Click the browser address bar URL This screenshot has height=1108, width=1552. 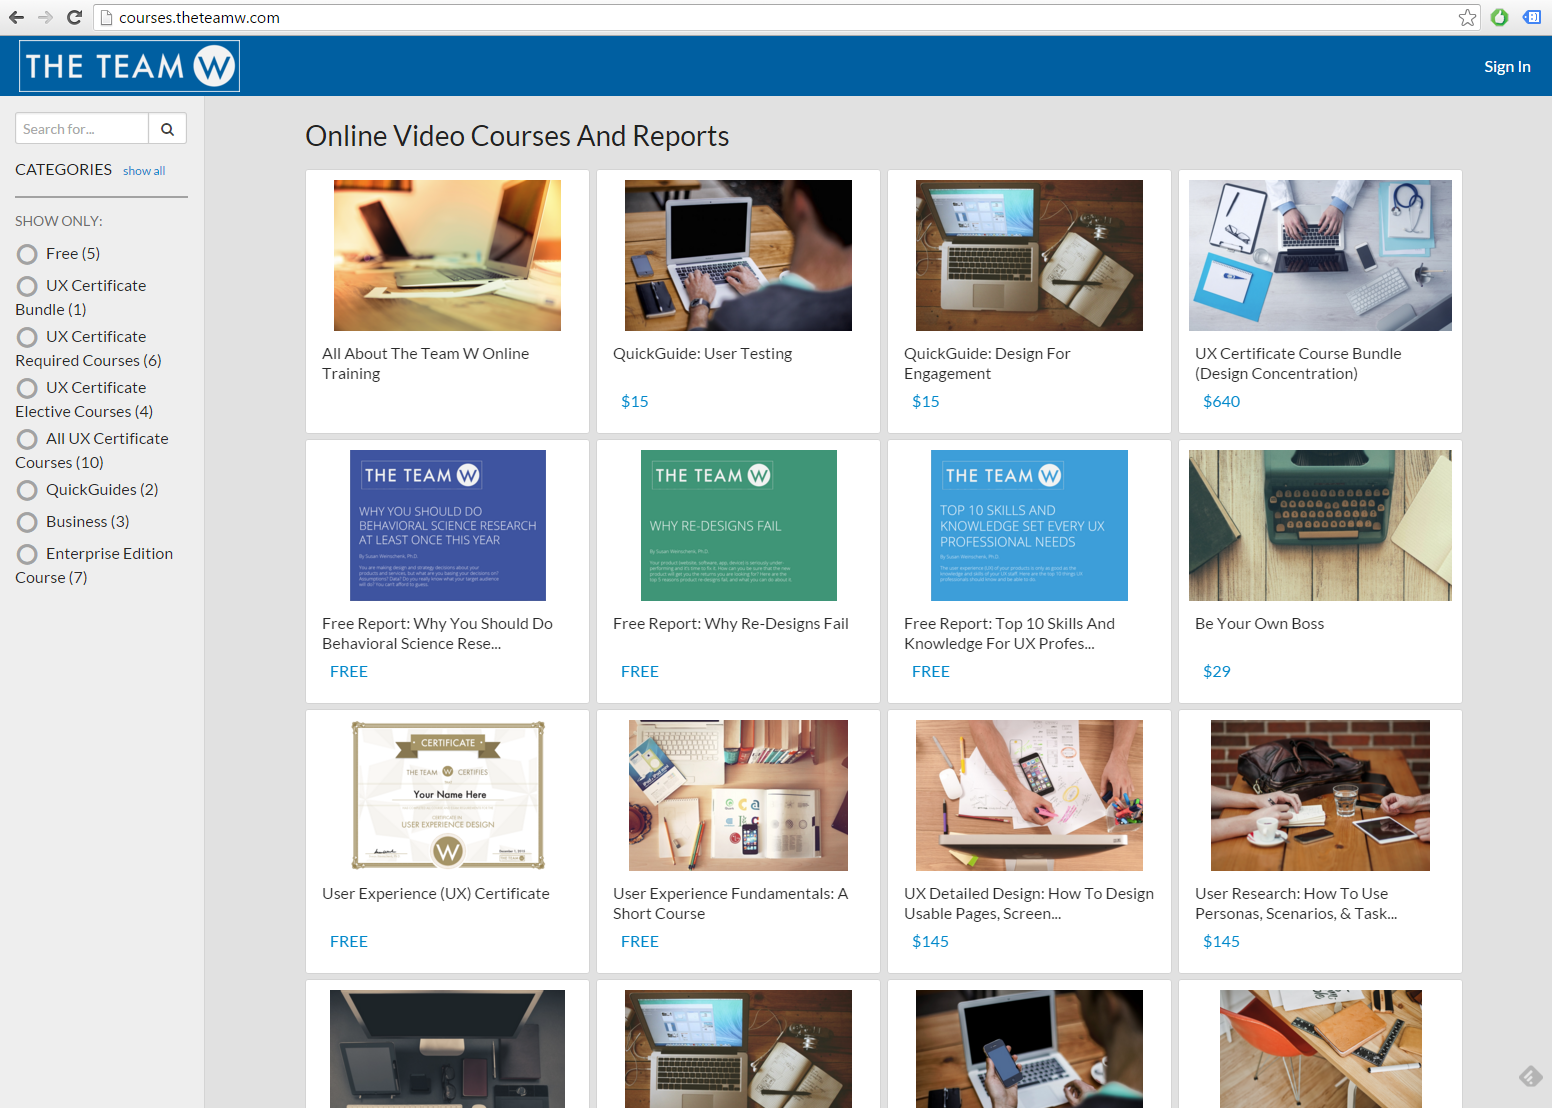pyautogui.click(x=199, y=17)
